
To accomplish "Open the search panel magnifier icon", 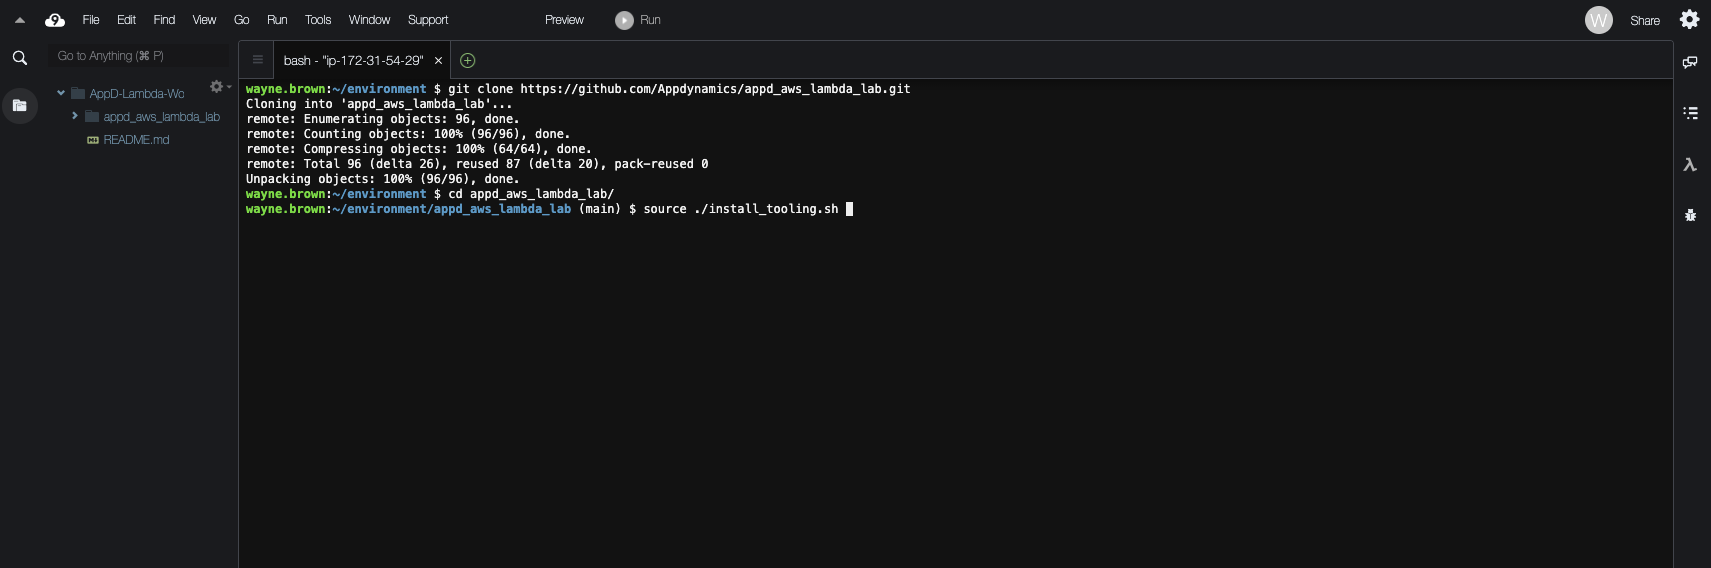I will tap(19, 58).
